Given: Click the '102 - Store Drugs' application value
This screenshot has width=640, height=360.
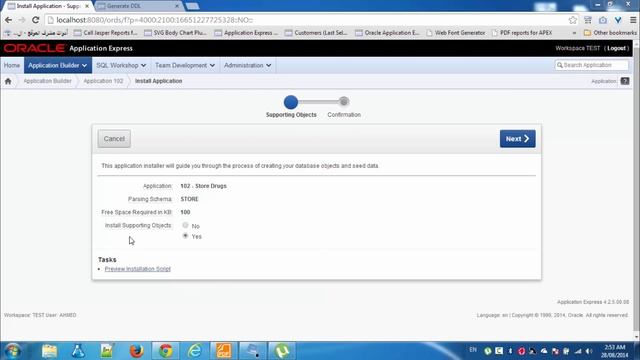Looking at the screenshot, I should 203,186.
